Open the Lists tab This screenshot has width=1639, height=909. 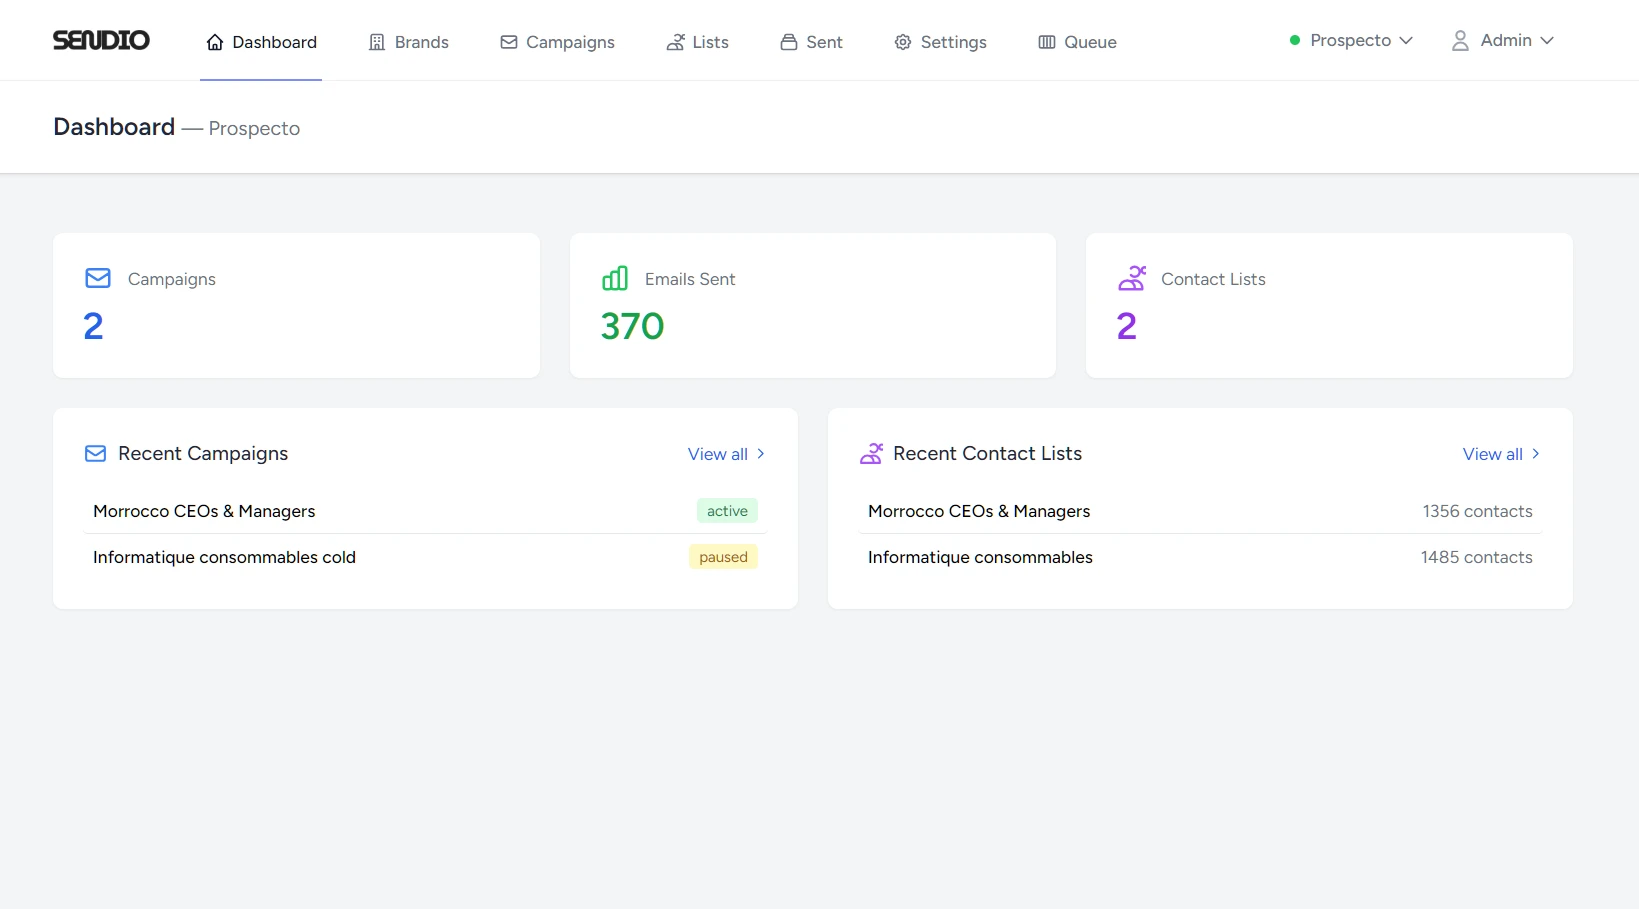pyautogui.click(x=698, y=42)
